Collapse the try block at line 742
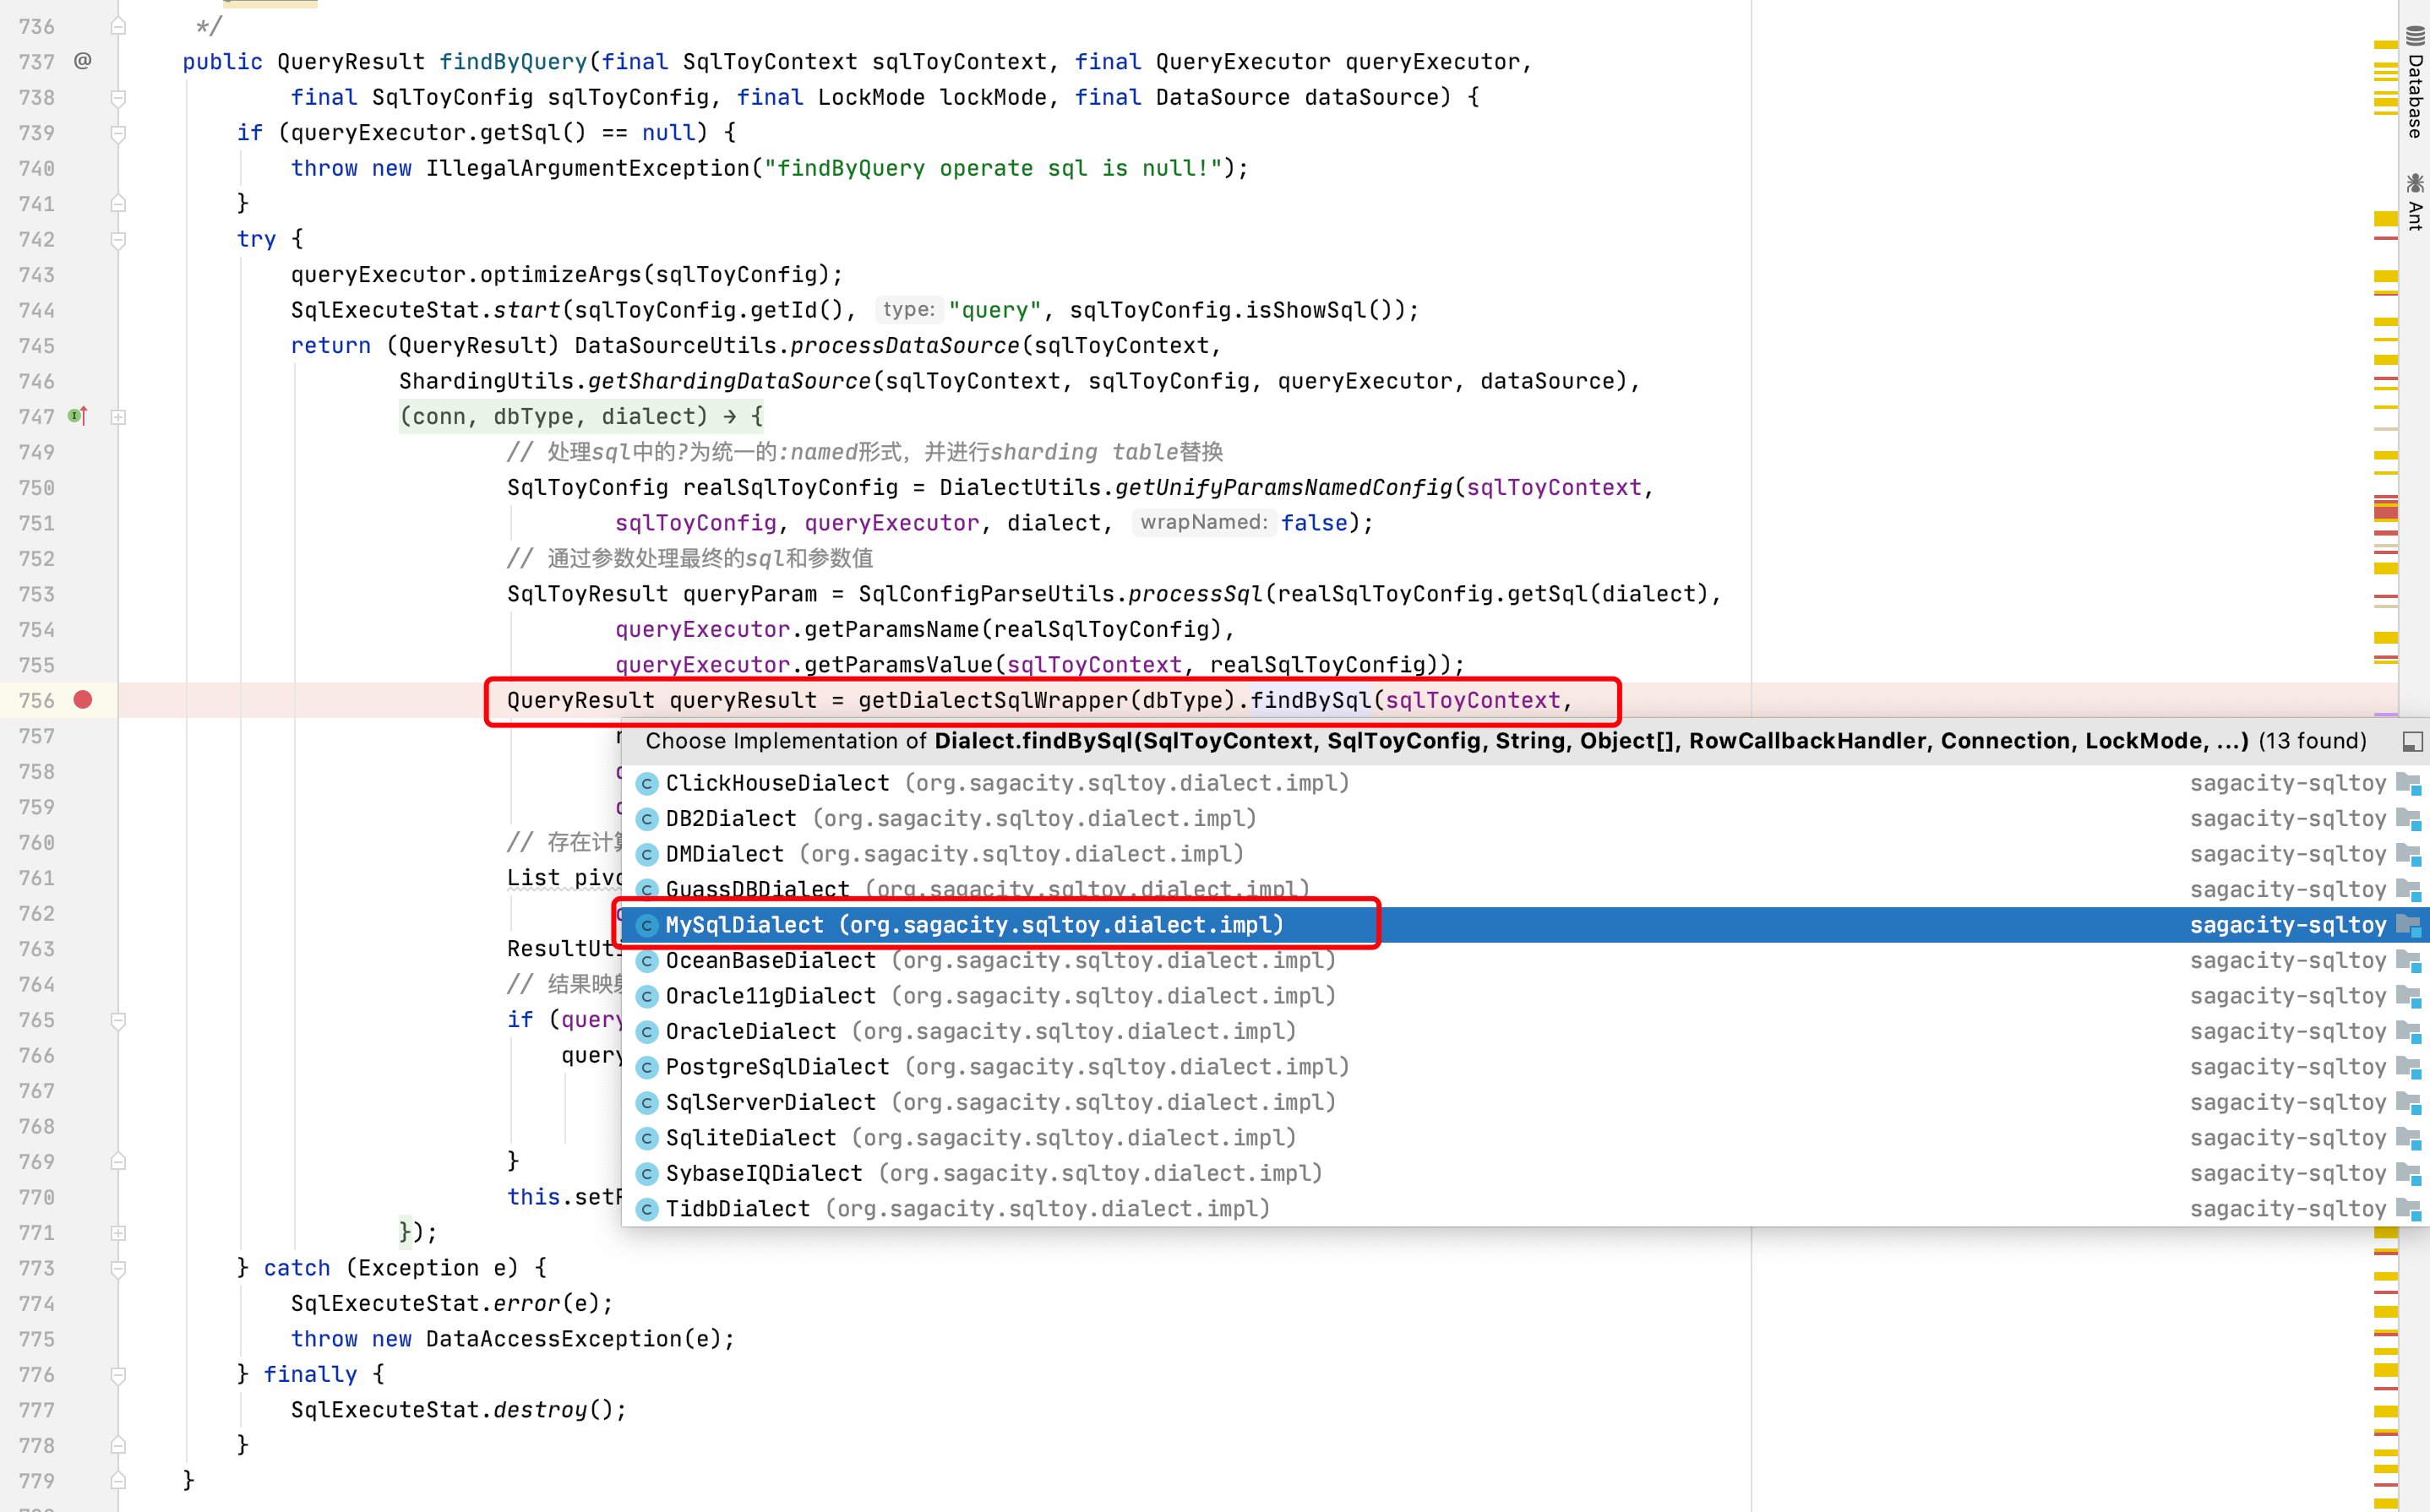The width and height of the screenshot is (2430, 1512). pos(118,239)
